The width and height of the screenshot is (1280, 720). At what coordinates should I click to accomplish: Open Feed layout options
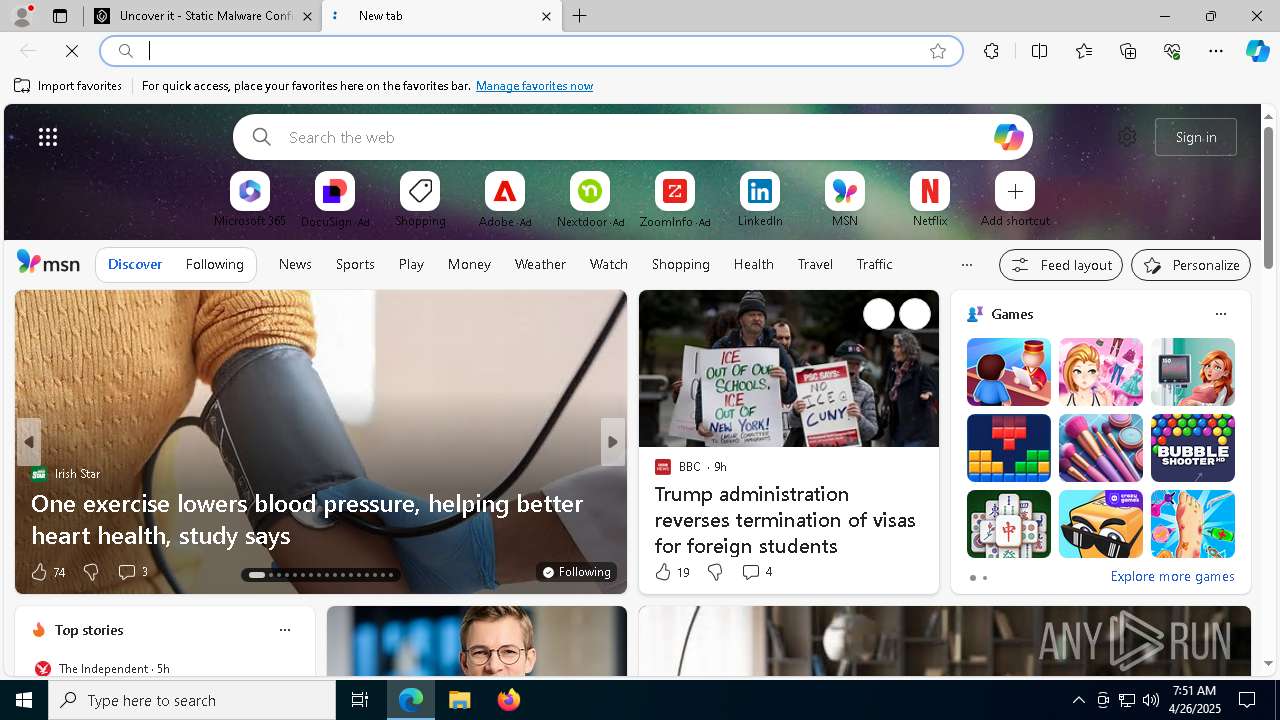pyautogui.click(x=1060, y=265)
